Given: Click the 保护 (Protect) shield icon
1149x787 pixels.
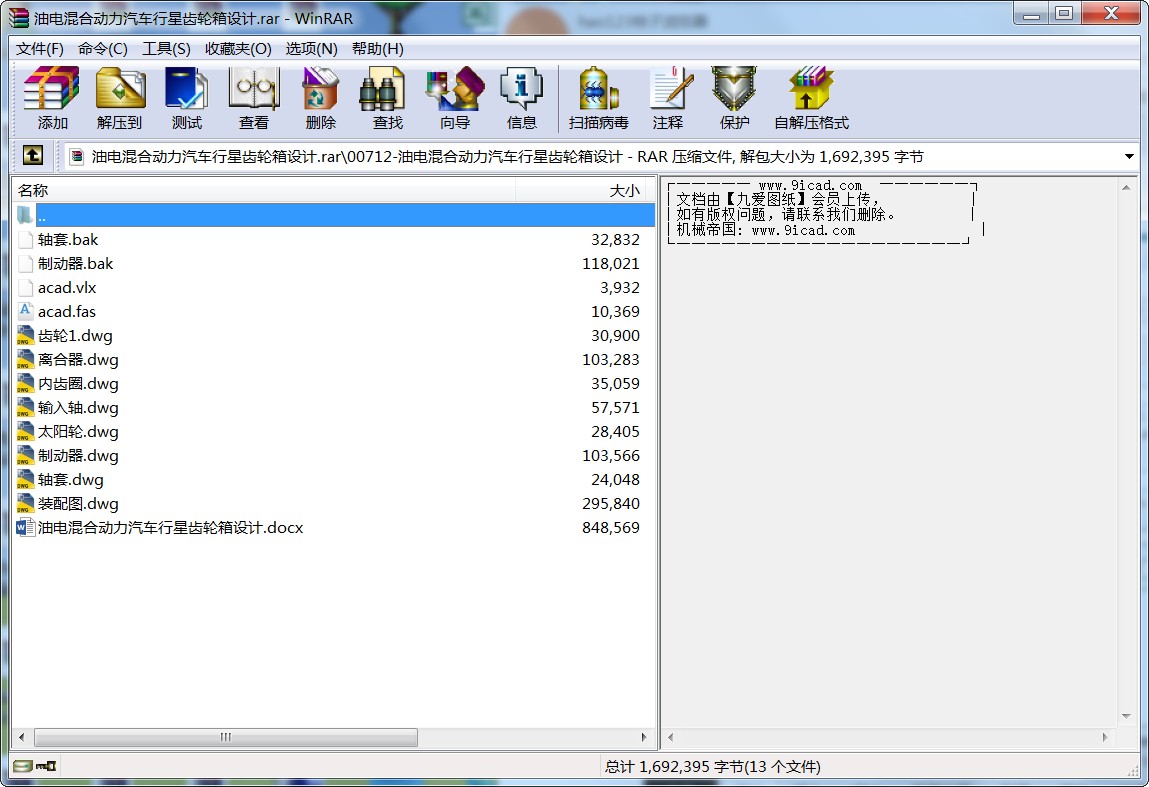Looking at the screenshot, I should [x=734, y=89].
